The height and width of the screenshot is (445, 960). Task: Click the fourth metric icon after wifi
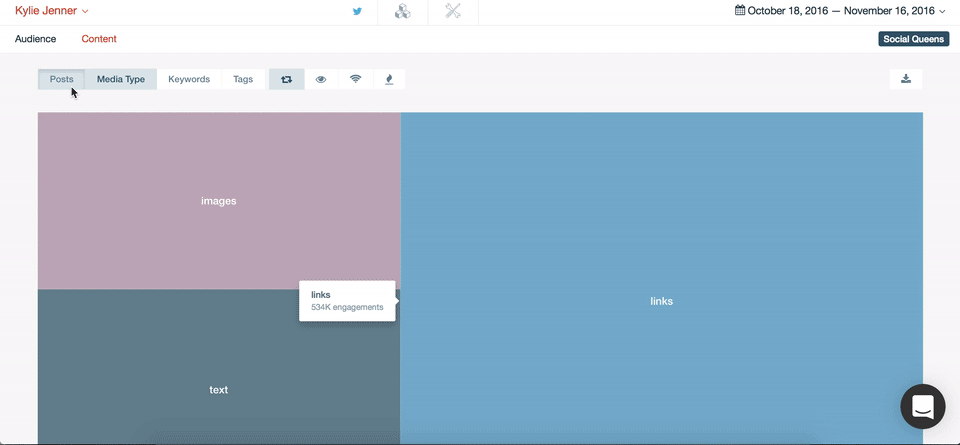pyautogui.click(x=389, y=79)
